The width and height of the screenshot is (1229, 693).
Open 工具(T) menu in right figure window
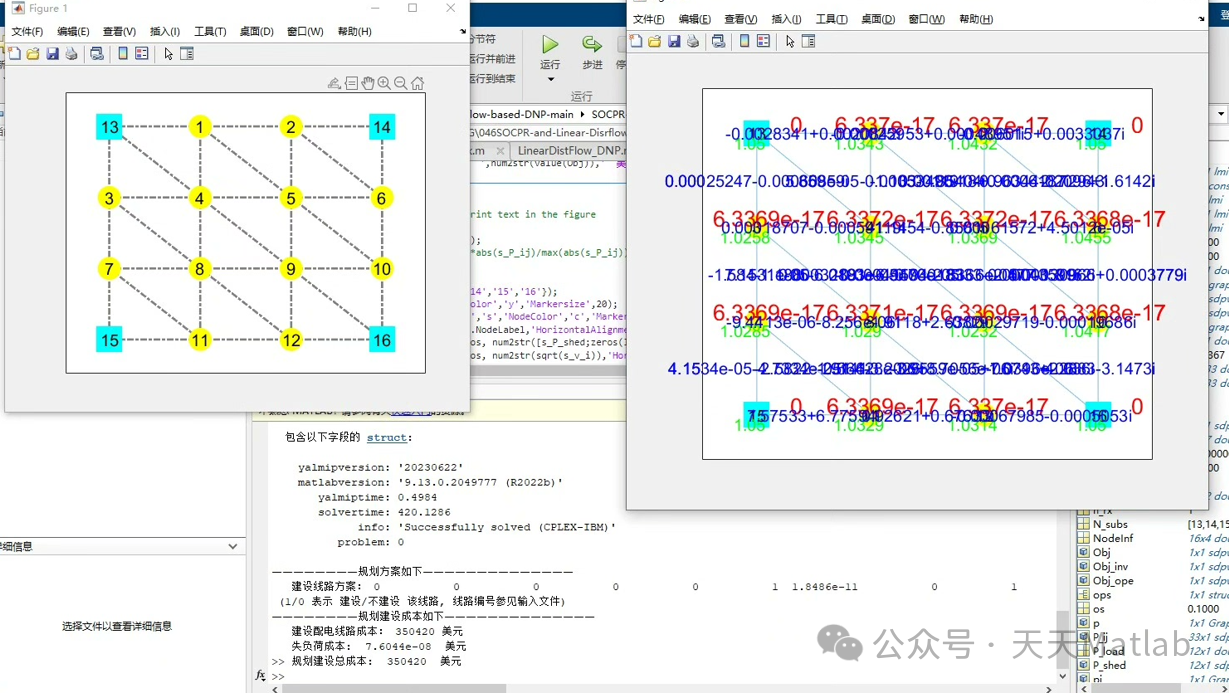tap(831, 19)
